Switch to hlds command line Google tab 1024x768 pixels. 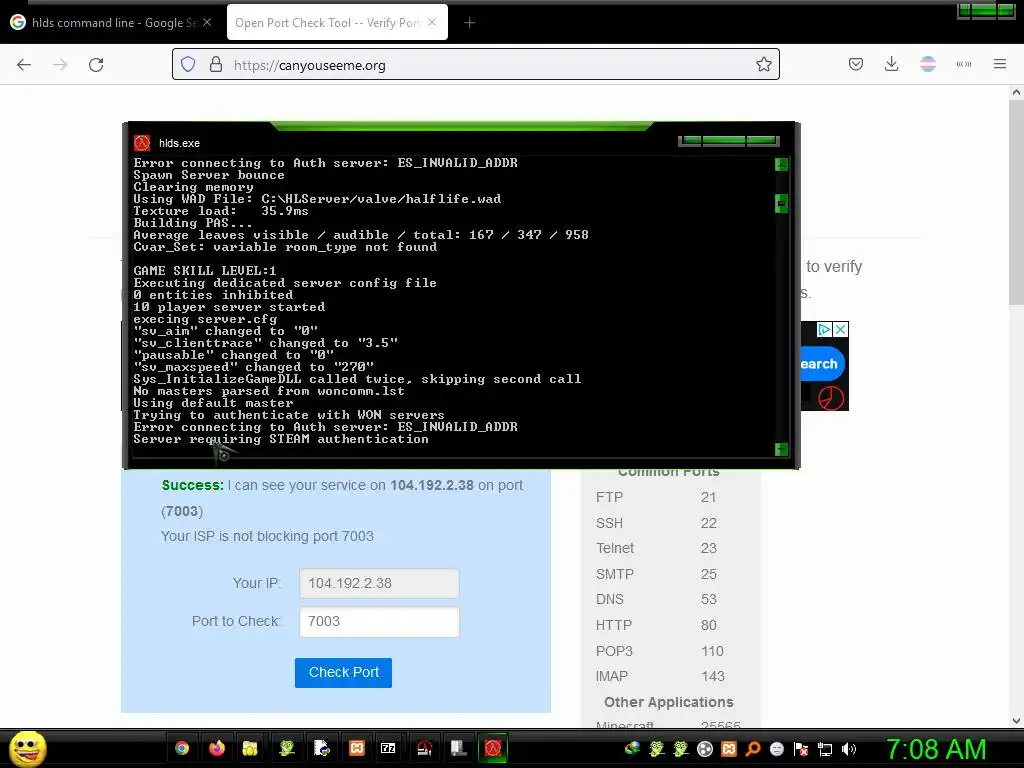pos(111,22)
